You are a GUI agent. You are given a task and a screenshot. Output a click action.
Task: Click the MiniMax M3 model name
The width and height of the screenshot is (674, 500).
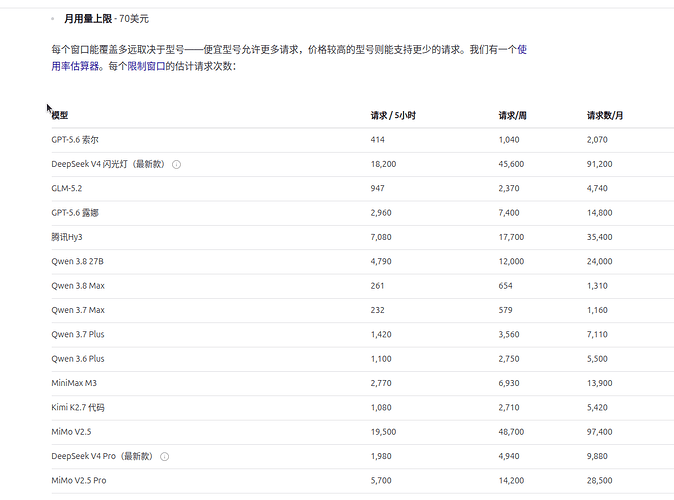click(74, 383)
